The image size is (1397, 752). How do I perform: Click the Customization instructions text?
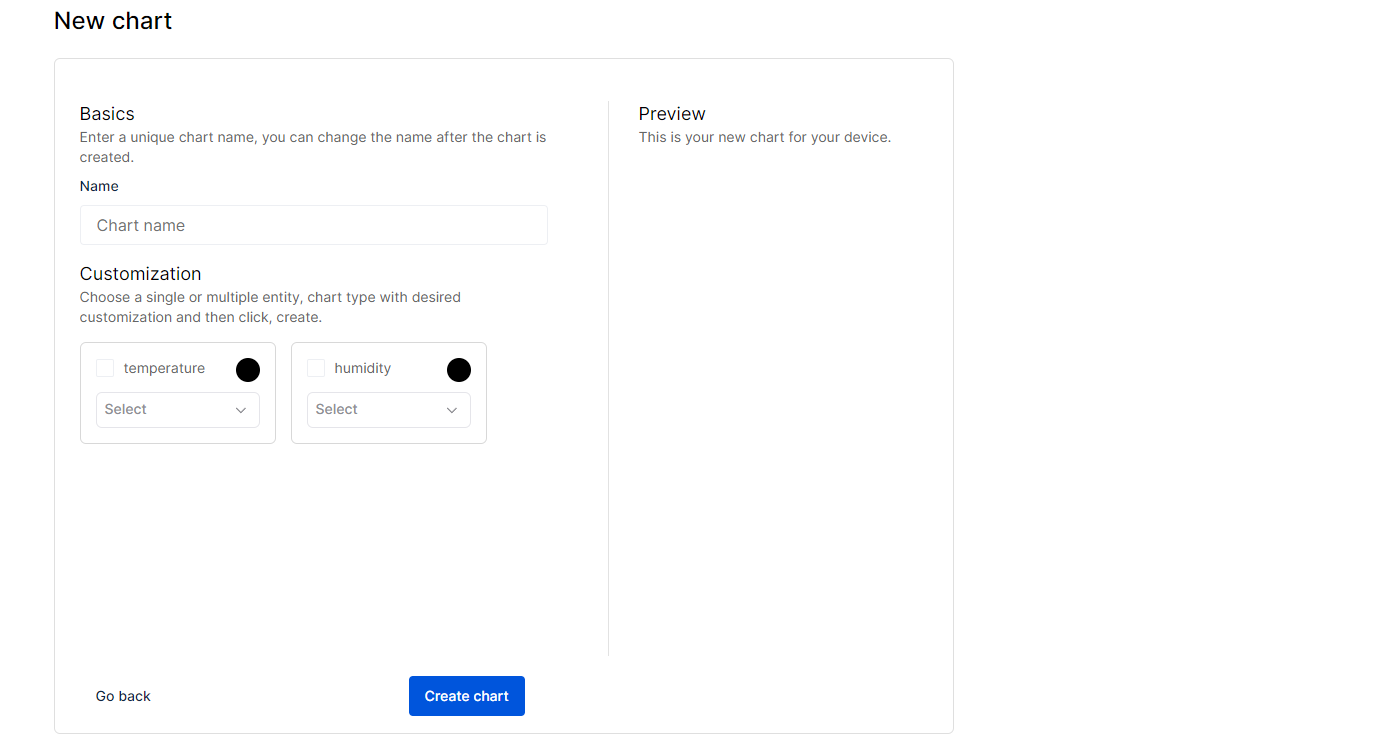coord(270,307)
